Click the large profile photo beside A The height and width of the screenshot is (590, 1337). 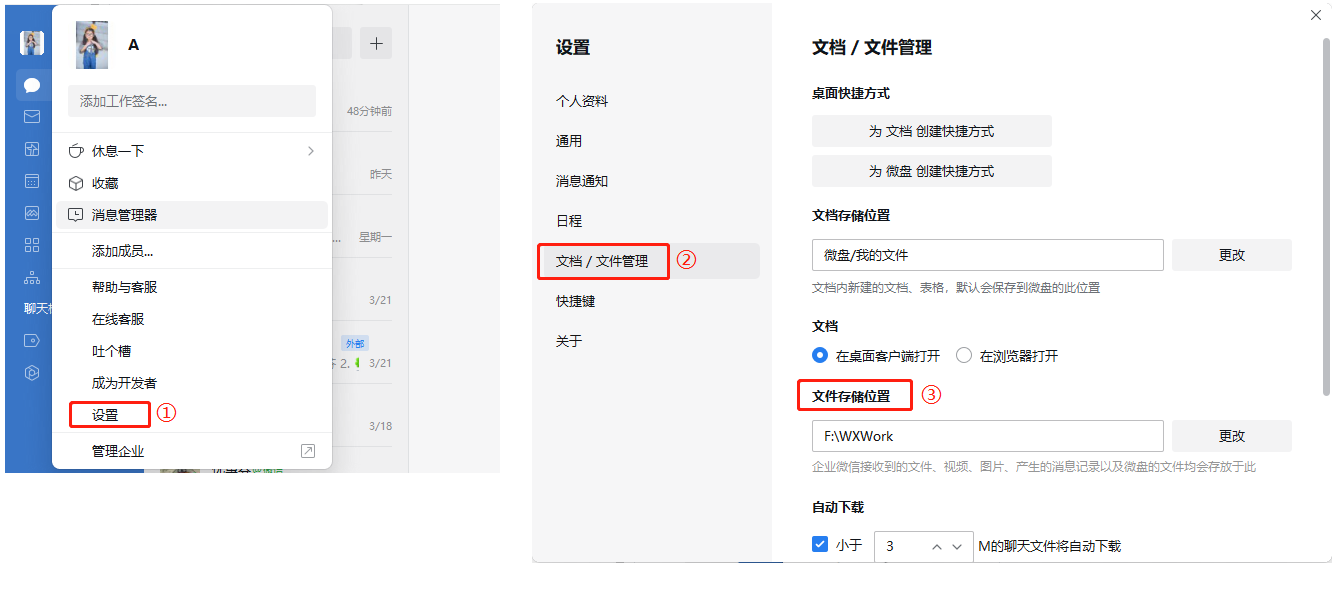[92, 45]
